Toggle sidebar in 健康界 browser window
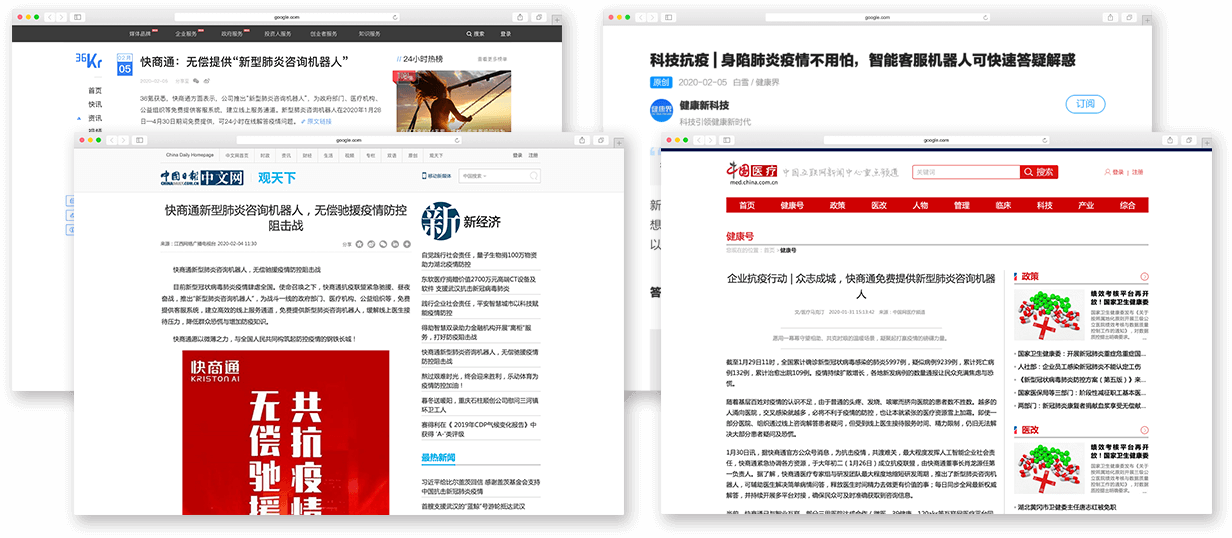Viewport: 1232px width, 538px height. pyautogui.click(x=669, y=17)
